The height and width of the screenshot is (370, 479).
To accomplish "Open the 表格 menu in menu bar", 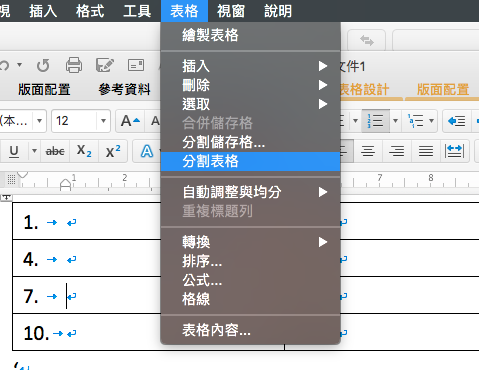I will [x=184, y=11].
